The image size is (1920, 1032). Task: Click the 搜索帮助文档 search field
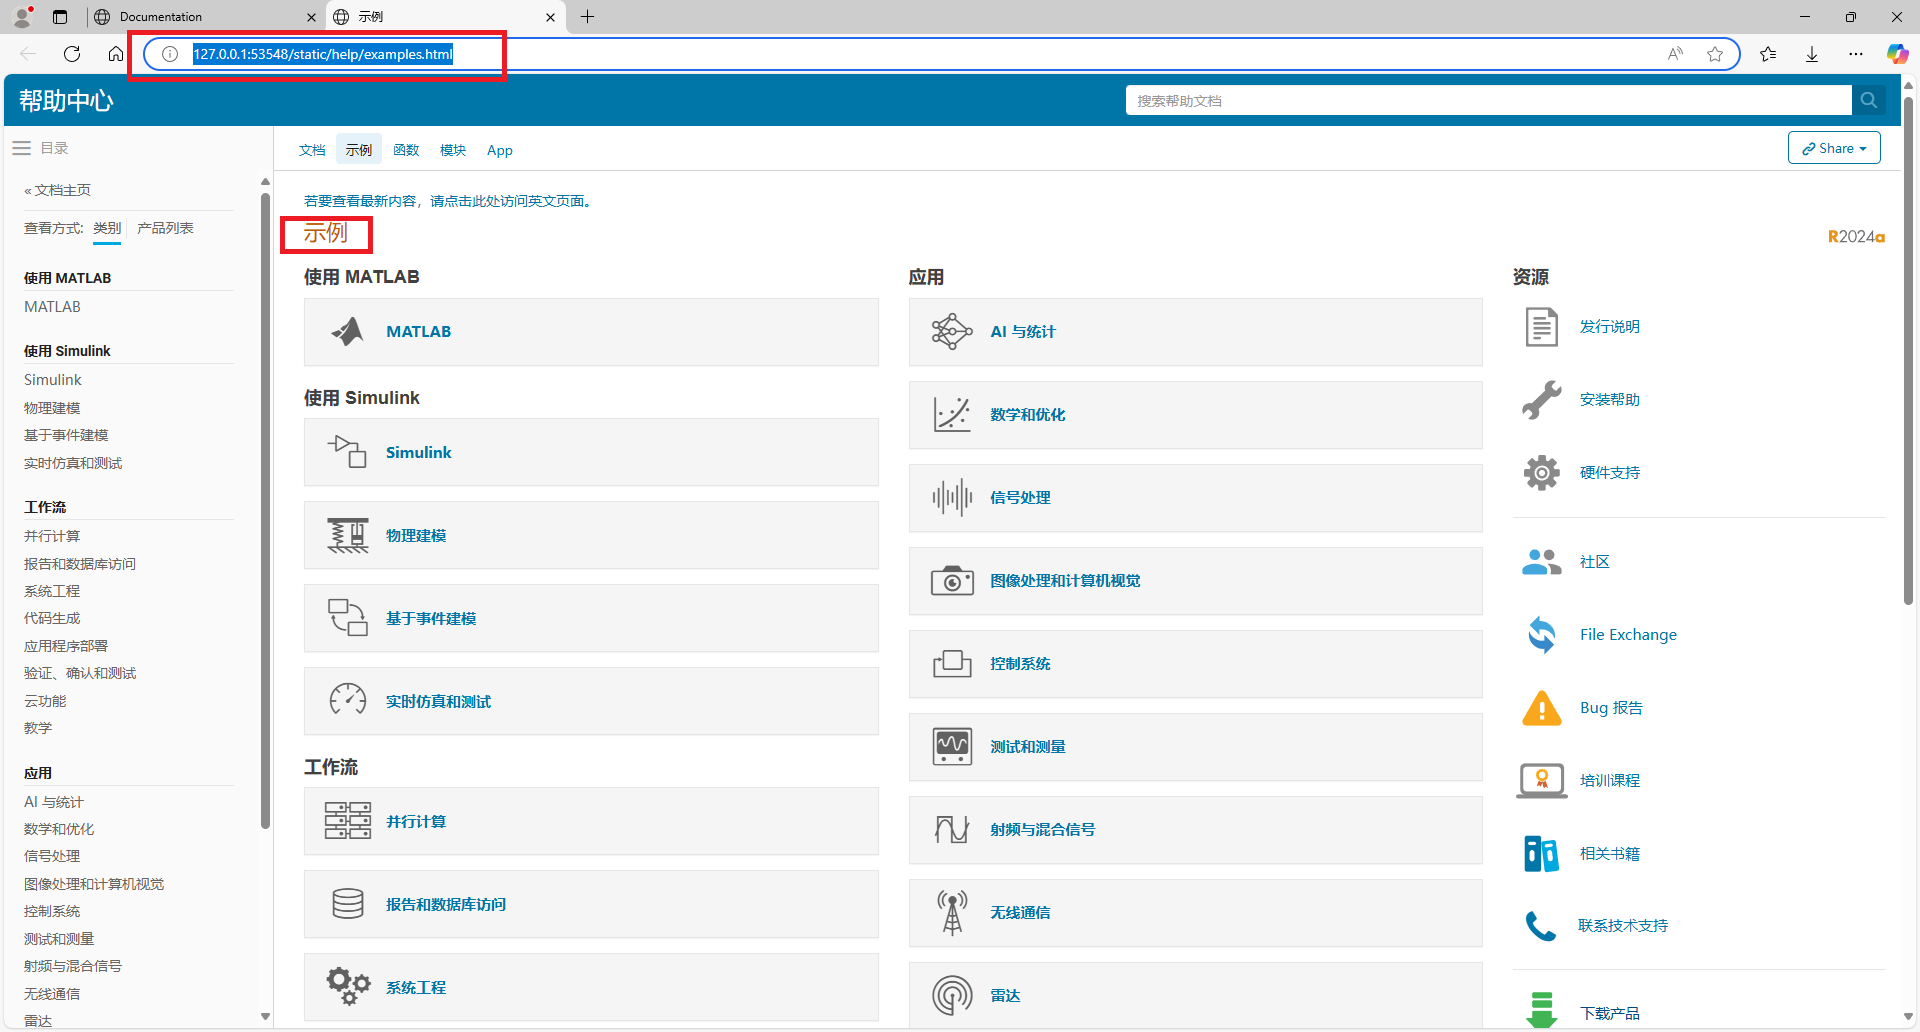(x=1488, y=100)
